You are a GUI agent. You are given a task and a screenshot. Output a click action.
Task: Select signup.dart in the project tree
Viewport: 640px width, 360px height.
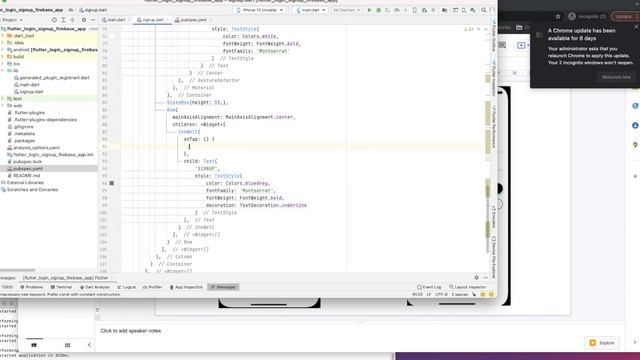pyautogui.click(x=31, y=92)
